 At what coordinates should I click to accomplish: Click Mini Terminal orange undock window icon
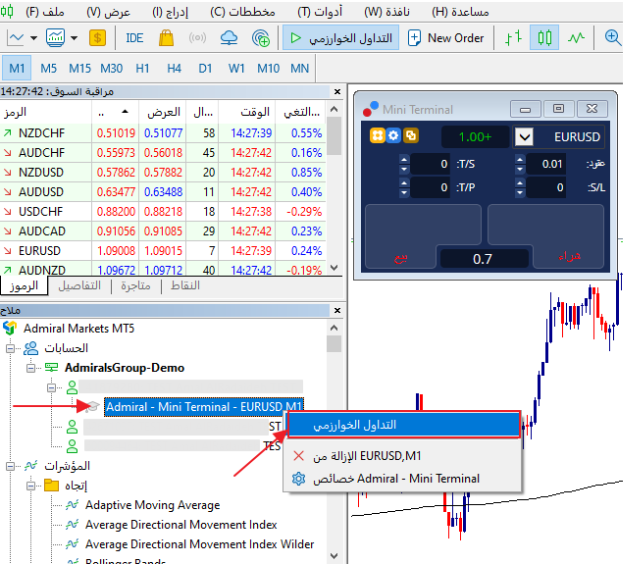411,136
